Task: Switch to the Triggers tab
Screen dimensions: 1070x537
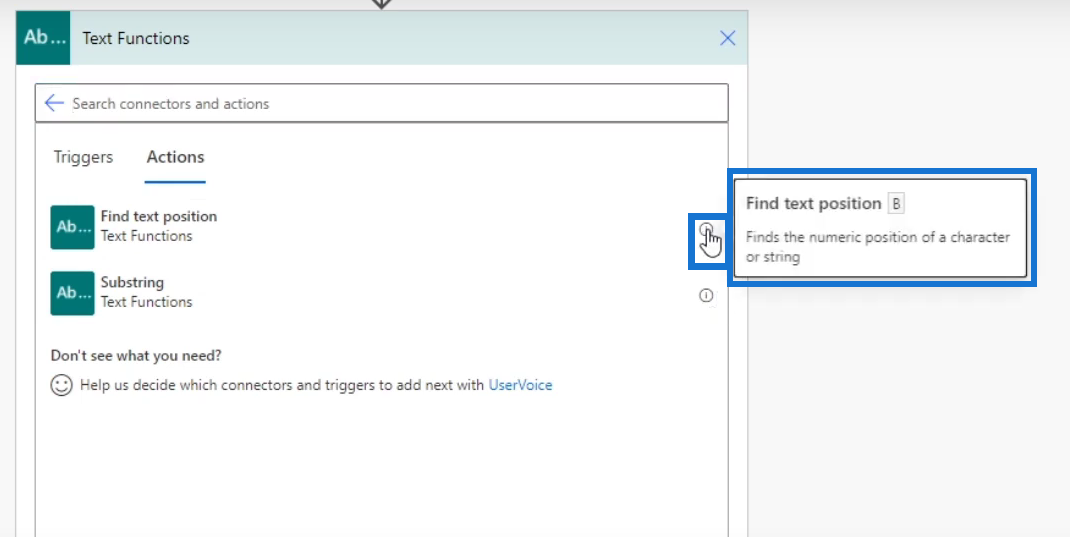Action: pos(83,157)
